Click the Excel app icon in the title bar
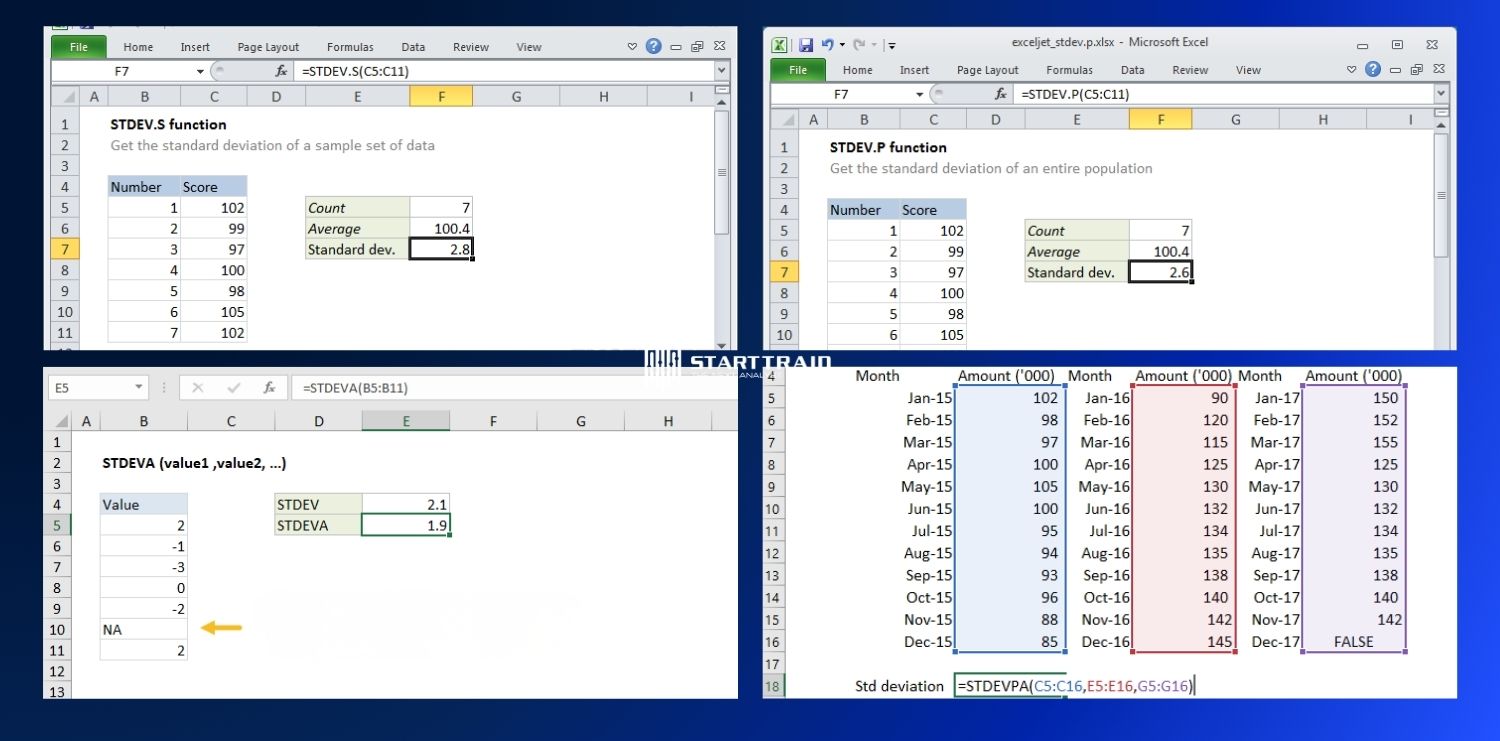This screenshot has width=1500, height=741. click(x=779, y=44)
